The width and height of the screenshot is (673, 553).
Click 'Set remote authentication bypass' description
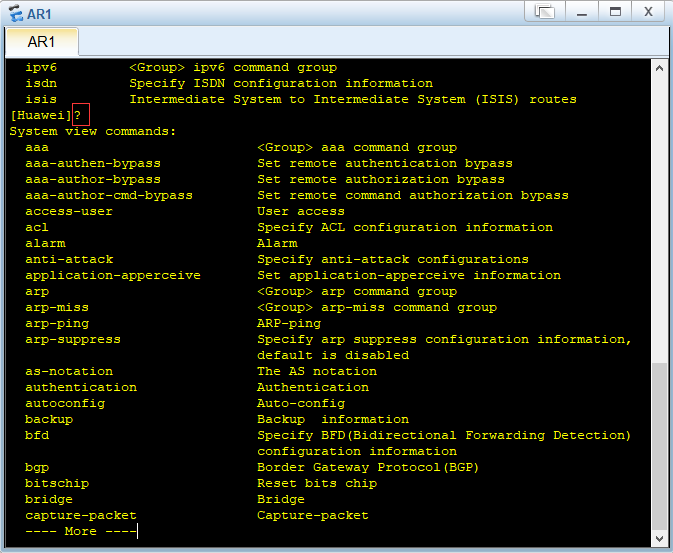[385, 164]
